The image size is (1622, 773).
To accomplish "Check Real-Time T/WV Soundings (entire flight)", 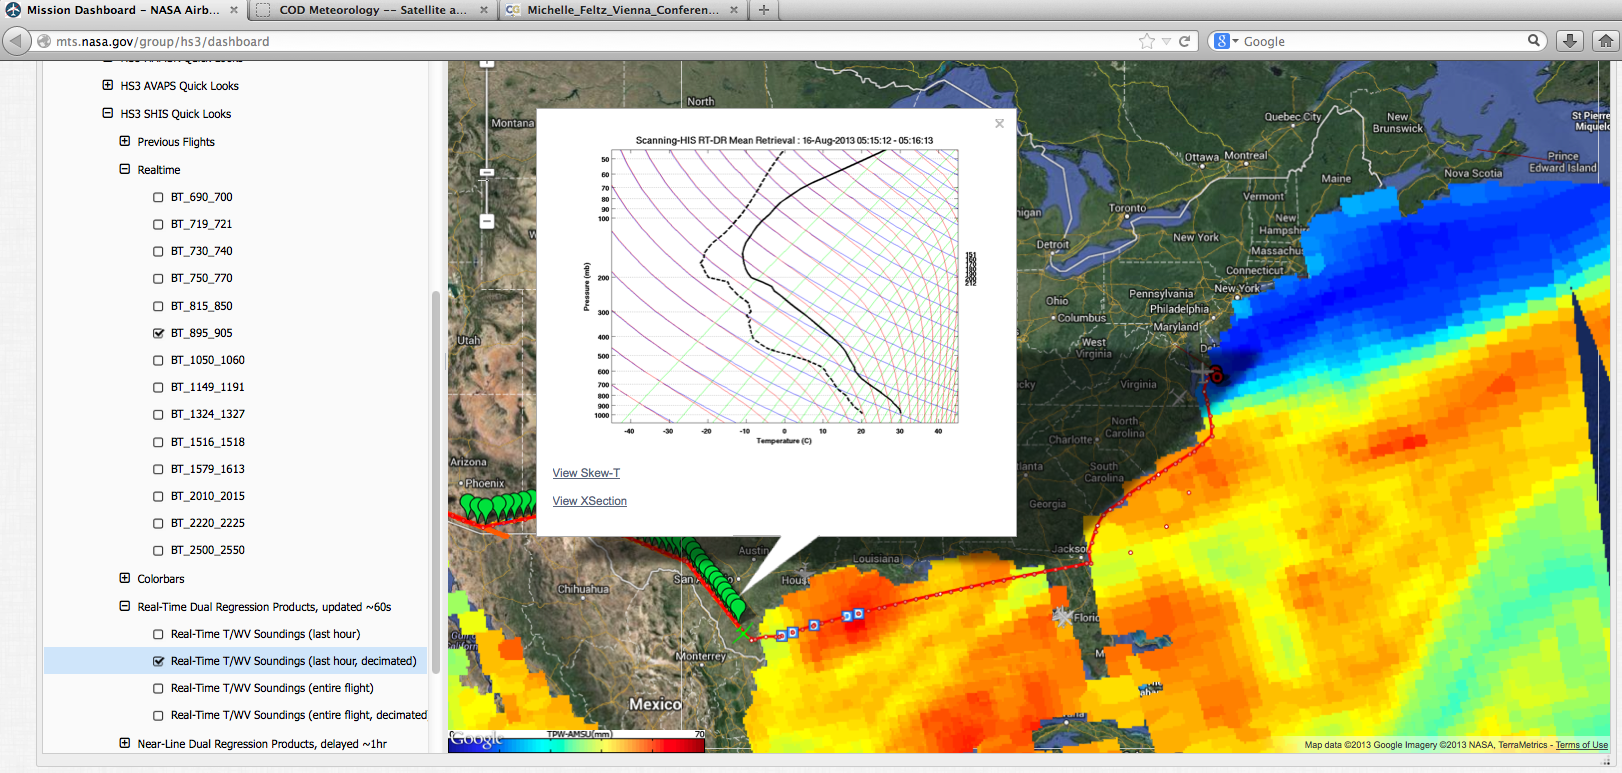I will pos(158,688).
